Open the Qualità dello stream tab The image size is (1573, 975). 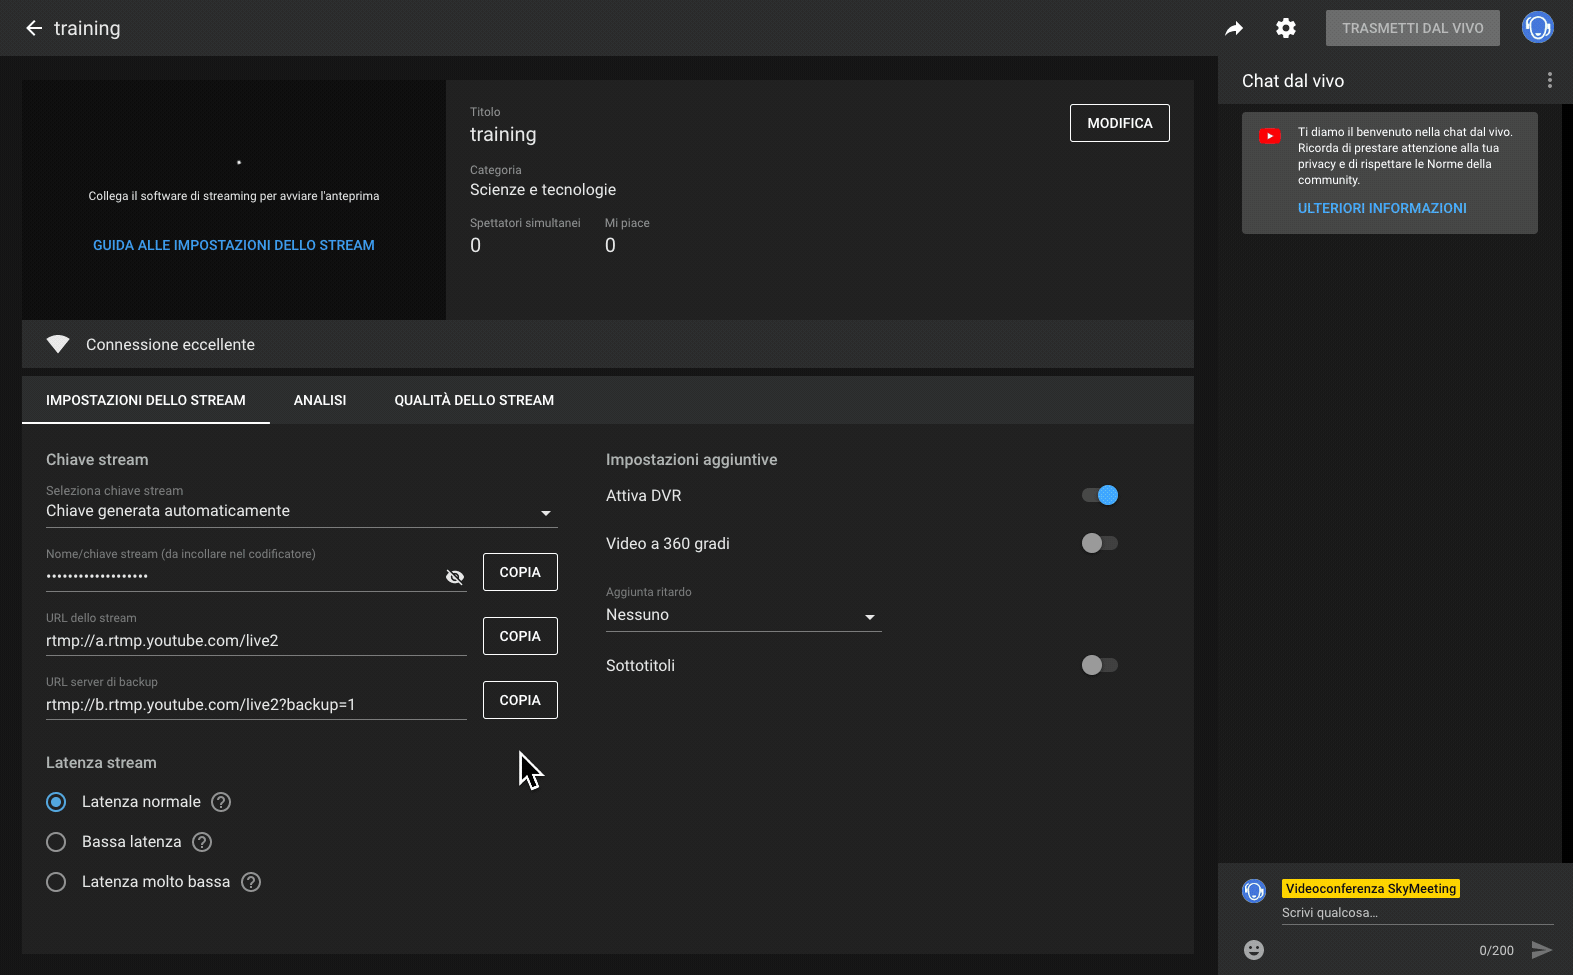tap(474, 400)
